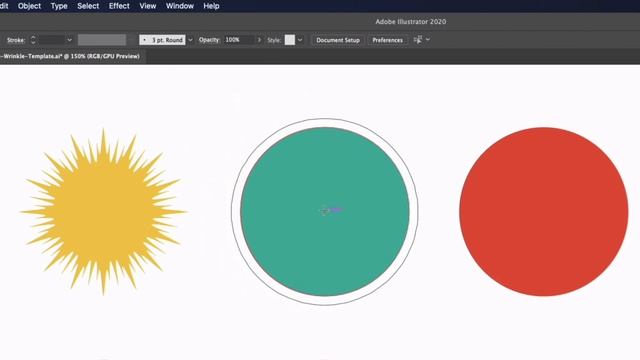Click the Document Setup button
Screen dimensions: 640x360
point(338,40)
